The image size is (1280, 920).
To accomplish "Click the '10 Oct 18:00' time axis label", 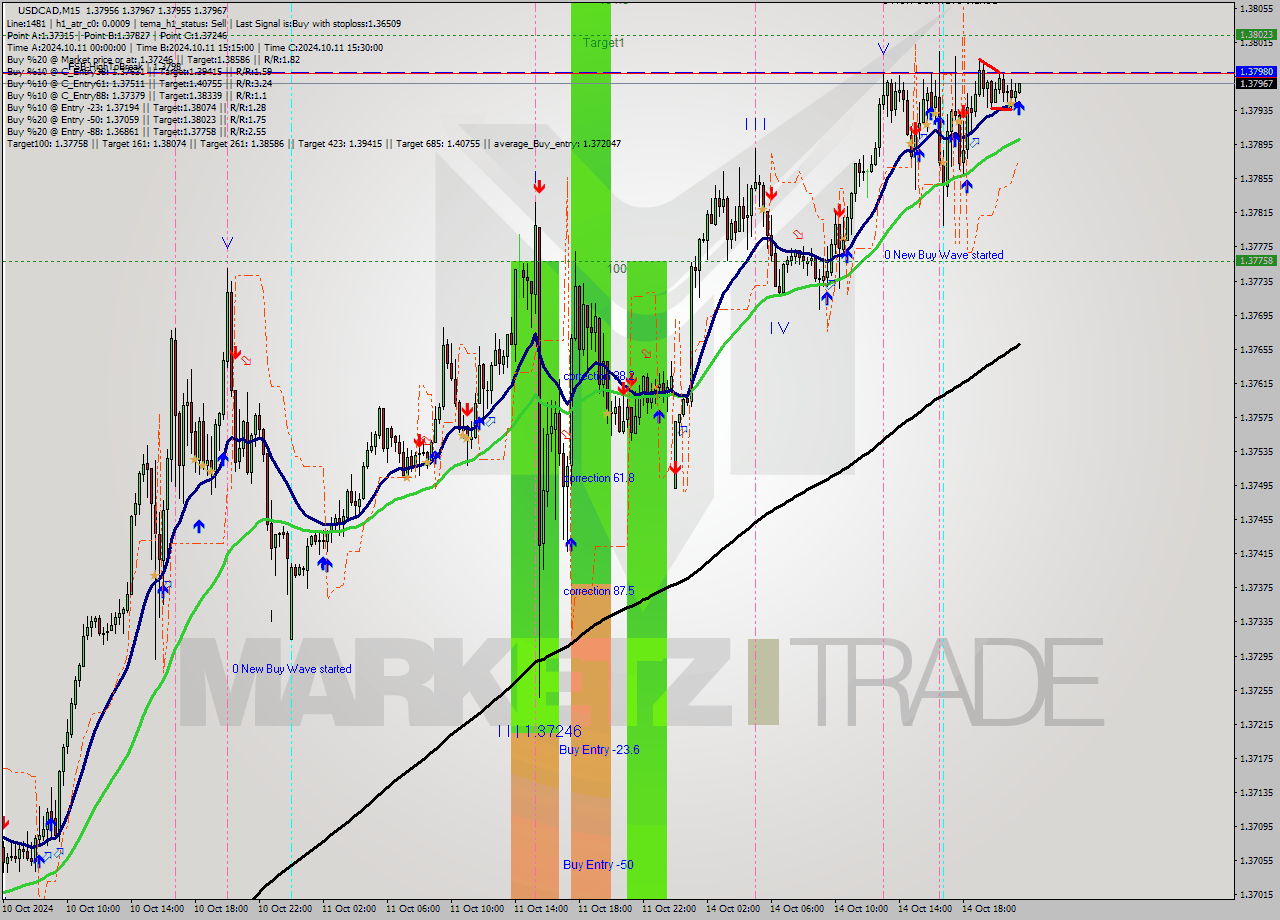I will tap(219, 909).
